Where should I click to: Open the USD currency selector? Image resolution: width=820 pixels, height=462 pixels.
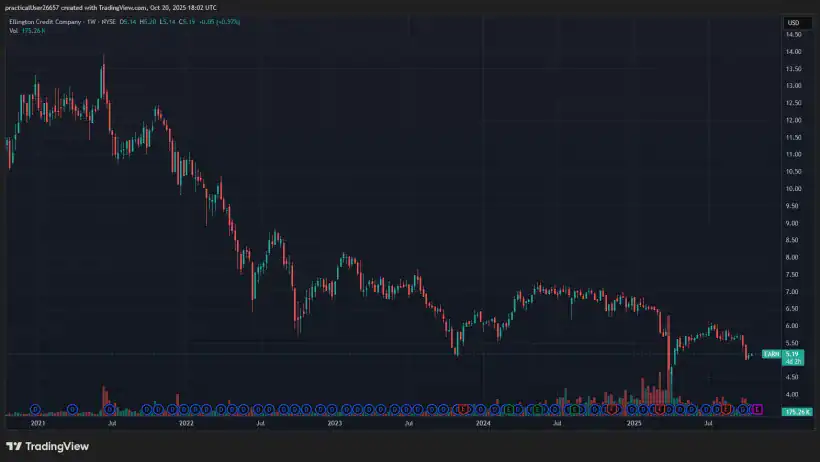[x=794, y=22]
